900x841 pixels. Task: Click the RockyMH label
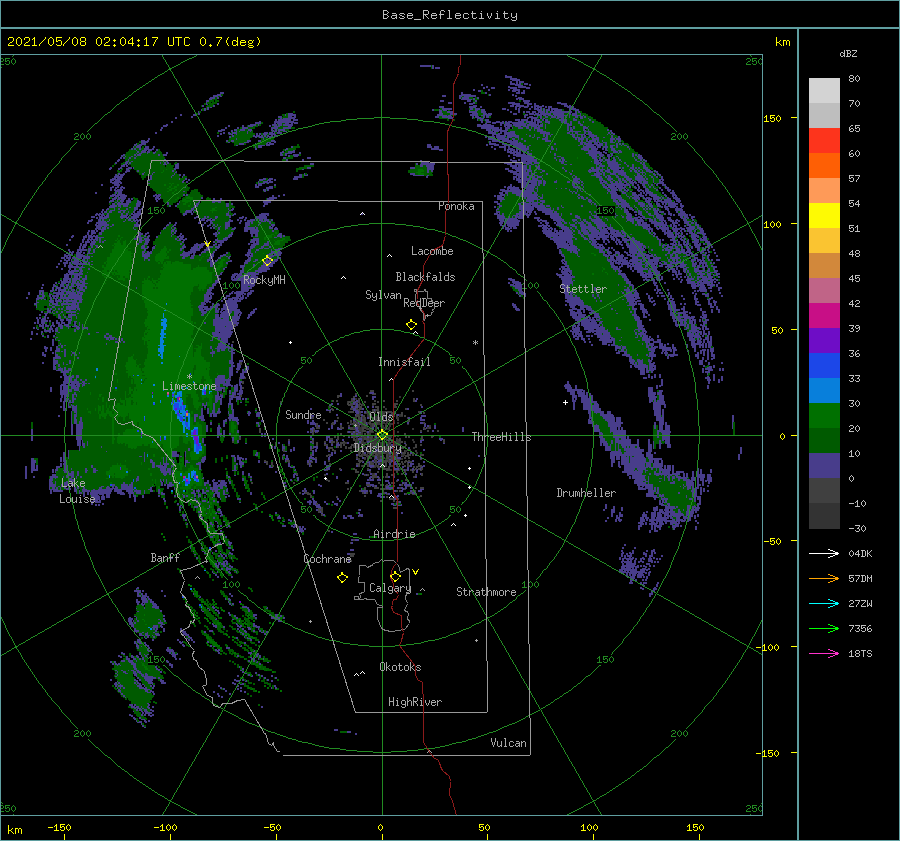point(264,280)
